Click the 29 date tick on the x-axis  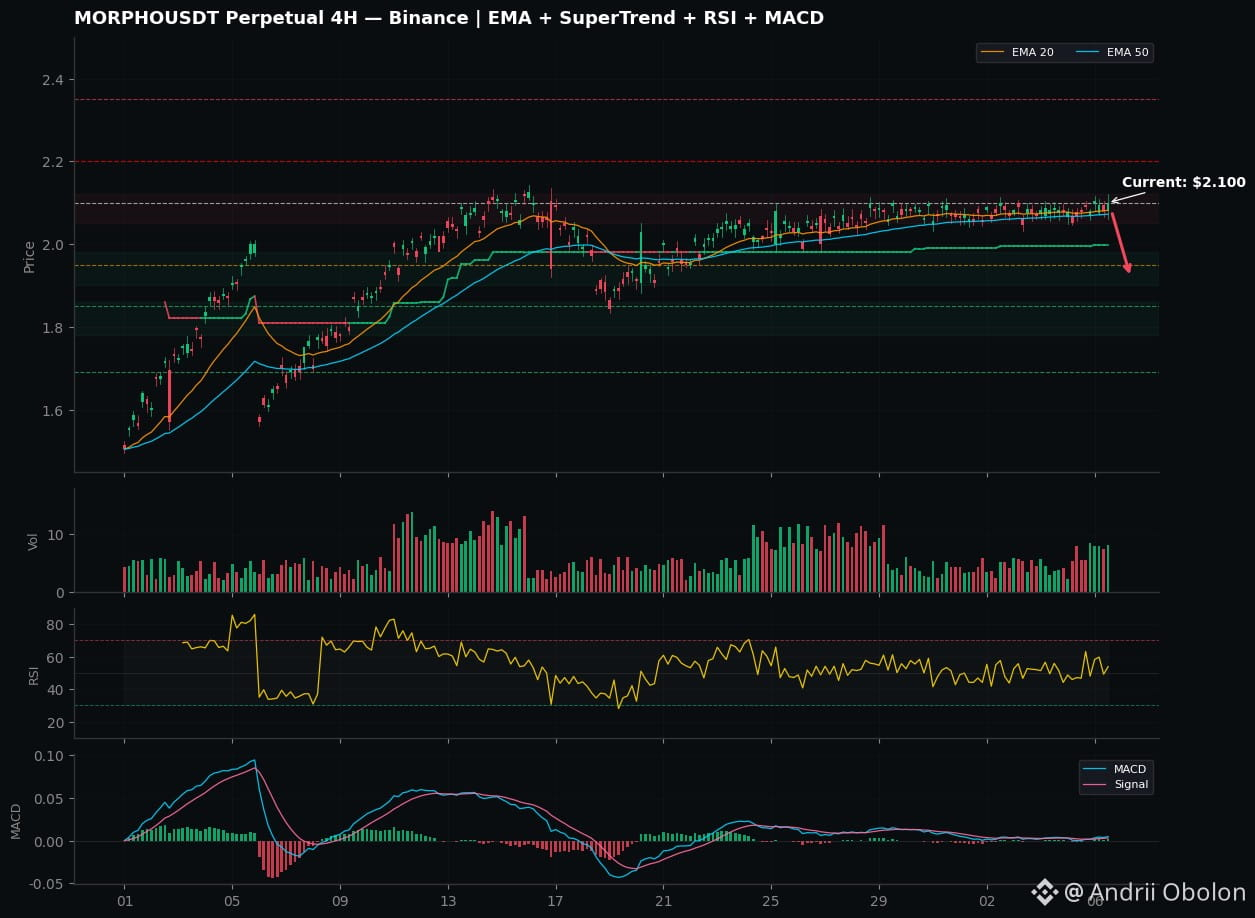(880, 902)
